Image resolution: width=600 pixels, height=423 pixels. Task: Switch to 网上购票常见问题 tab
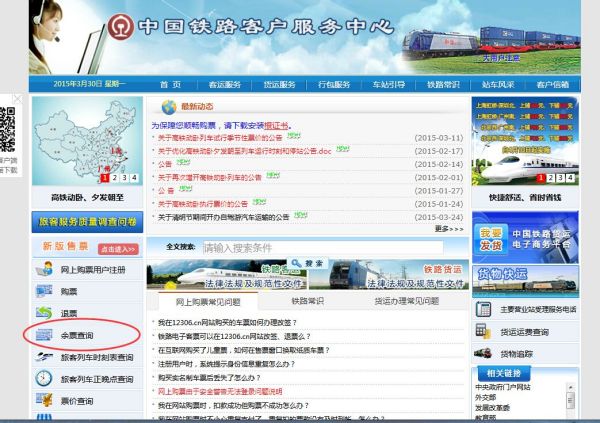pyautogui.click(x=208, y=302)
